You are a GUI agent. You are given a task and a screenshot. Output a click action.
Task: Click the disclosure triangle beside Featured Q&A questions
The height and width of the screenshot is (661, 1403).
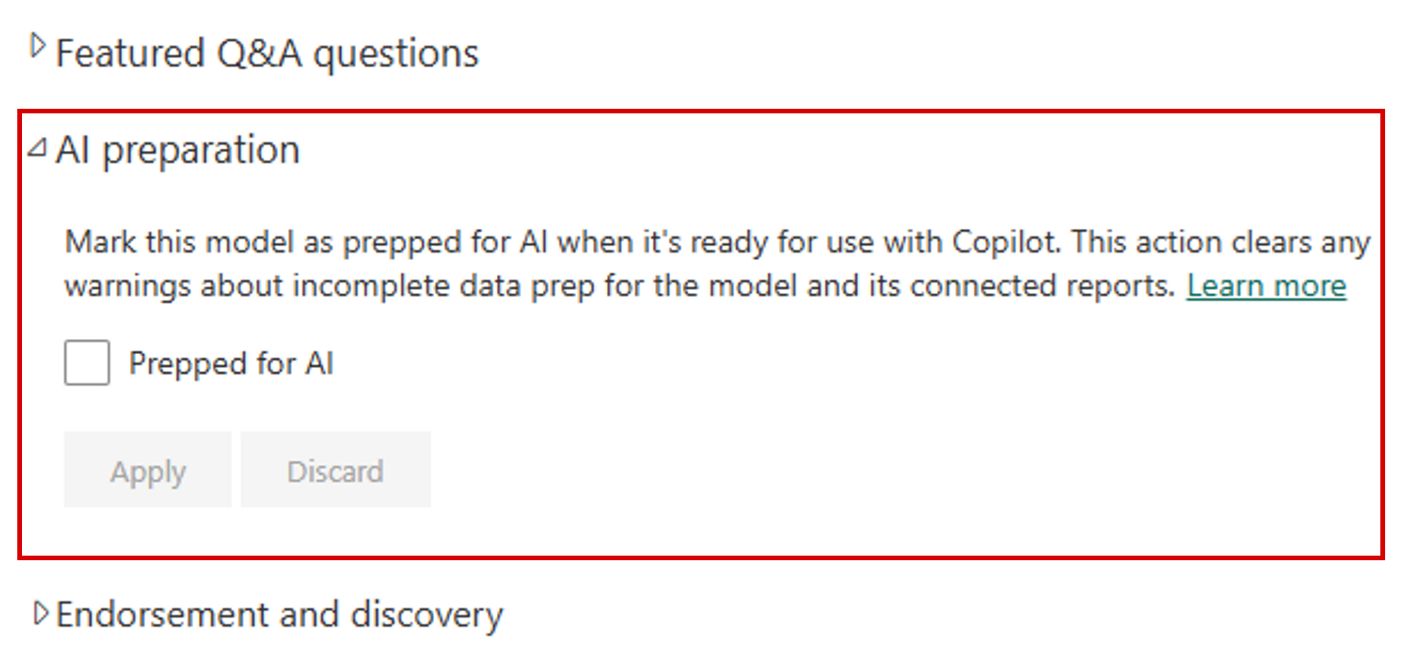[x=38, y=46]
